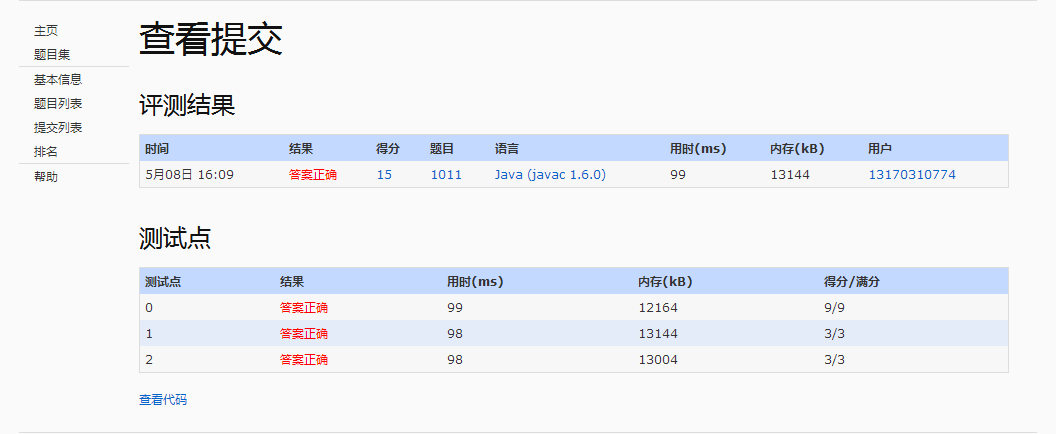Viewport: 1056px width, 434px height.
Task: Click 13144 in the test point 1 row
Action: [x=658, y=334]
